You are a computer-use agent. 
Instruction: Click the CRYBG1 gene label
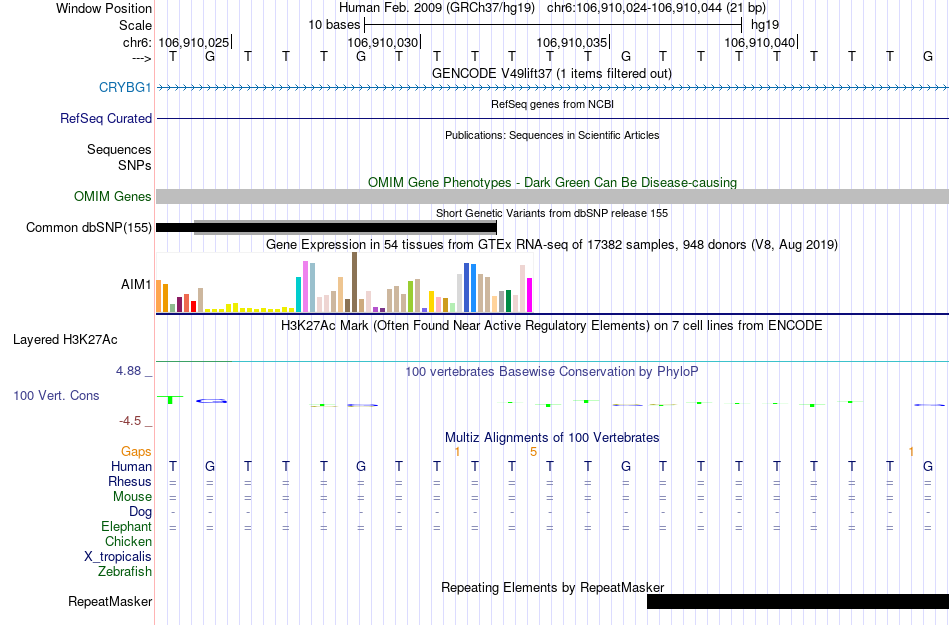point(125,87)
